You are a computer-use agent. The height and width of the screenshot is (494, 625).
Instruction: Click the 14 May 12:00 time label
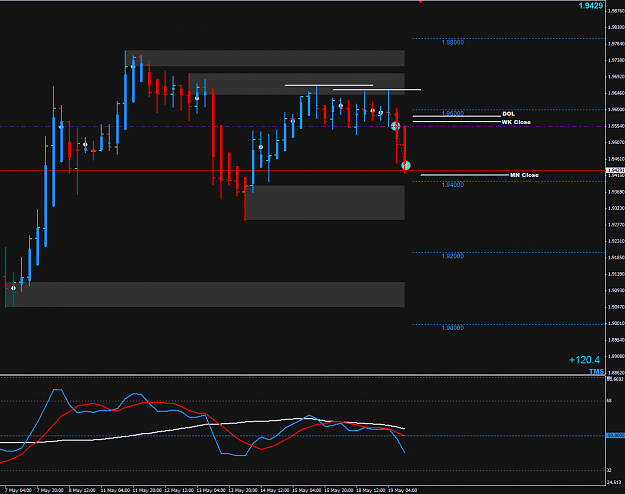(x=275, y=490)
